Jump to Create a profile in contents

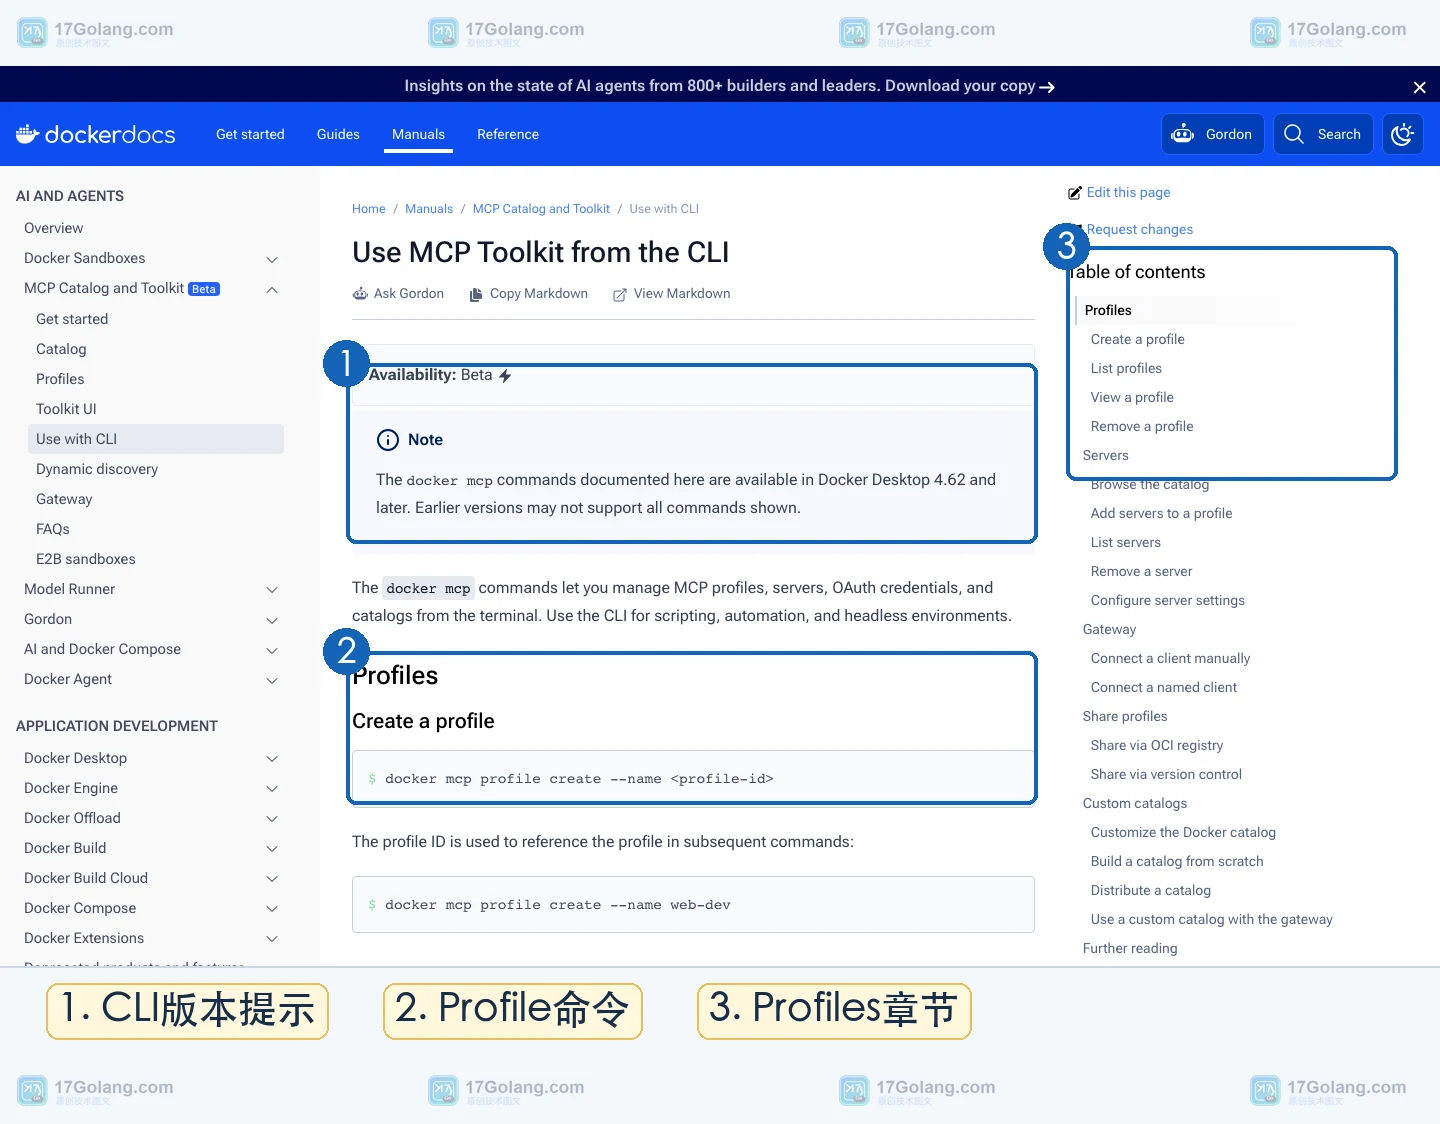pos(1138,339)
